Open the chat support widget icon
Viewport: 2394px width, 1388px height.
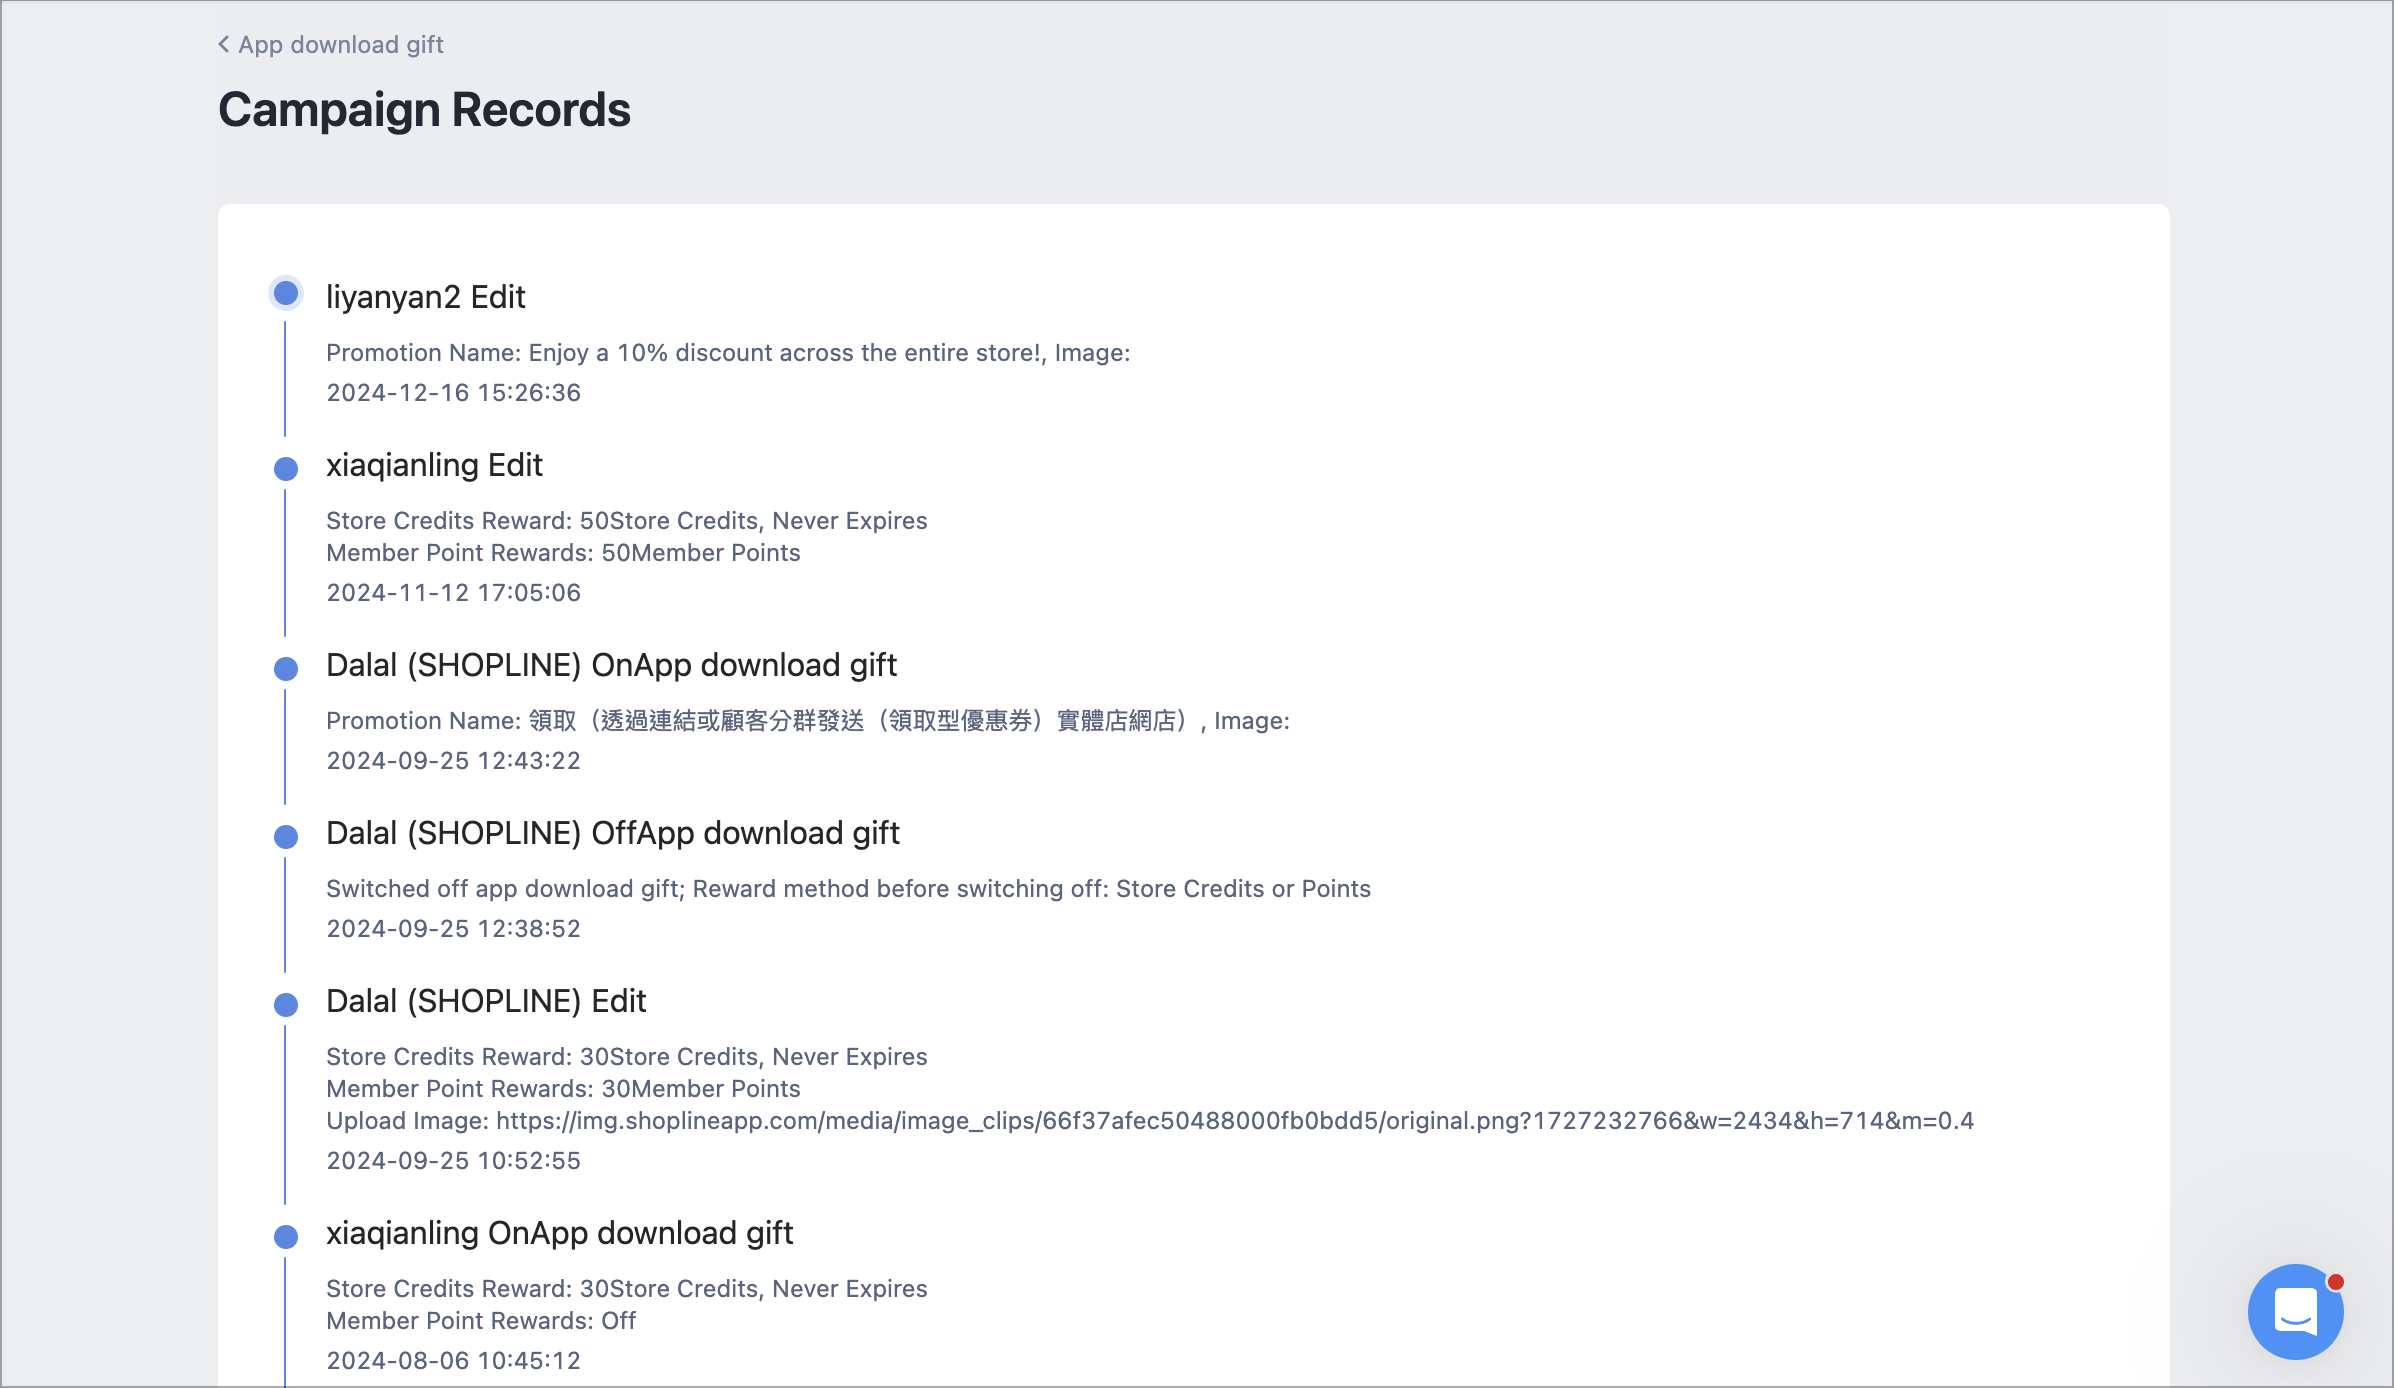point(2295,1311)
